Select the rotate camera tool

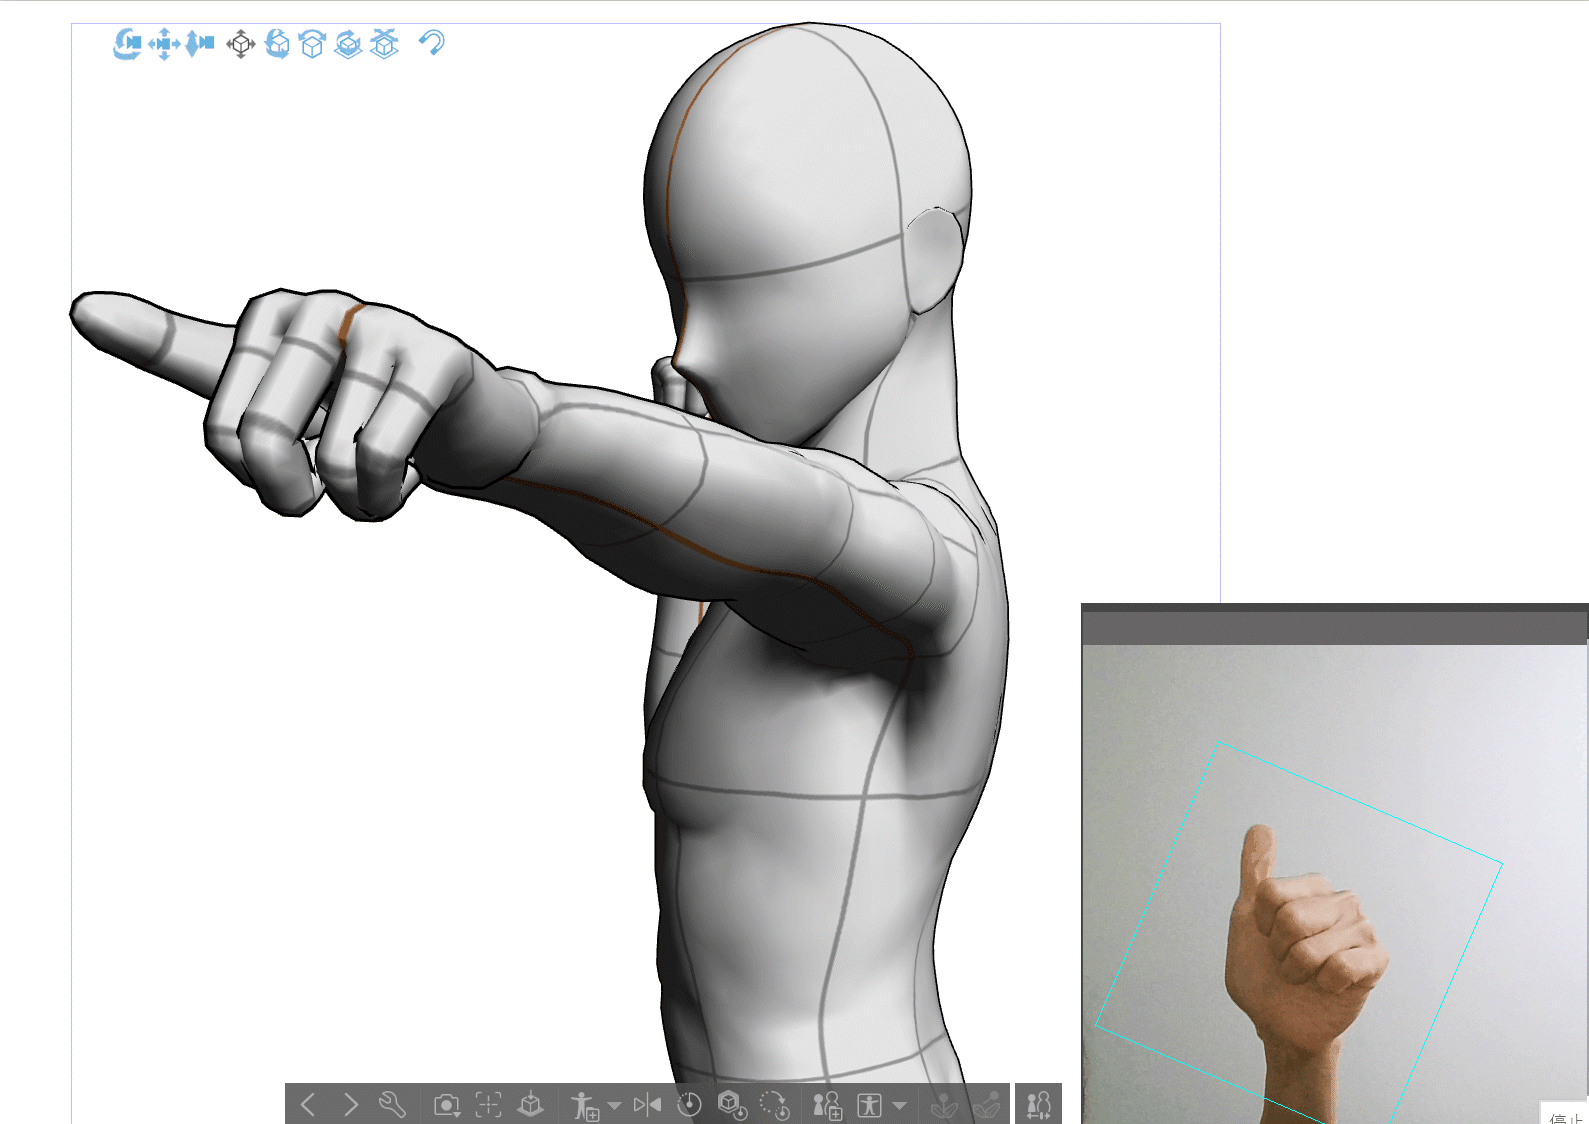(x=127, y=44)
